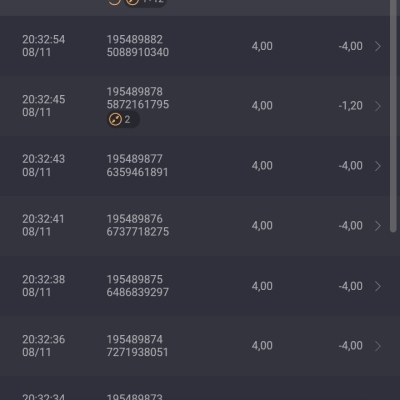
Task: Expand the 20:32:41 entry with its chevron
Action: coord(378,226)
